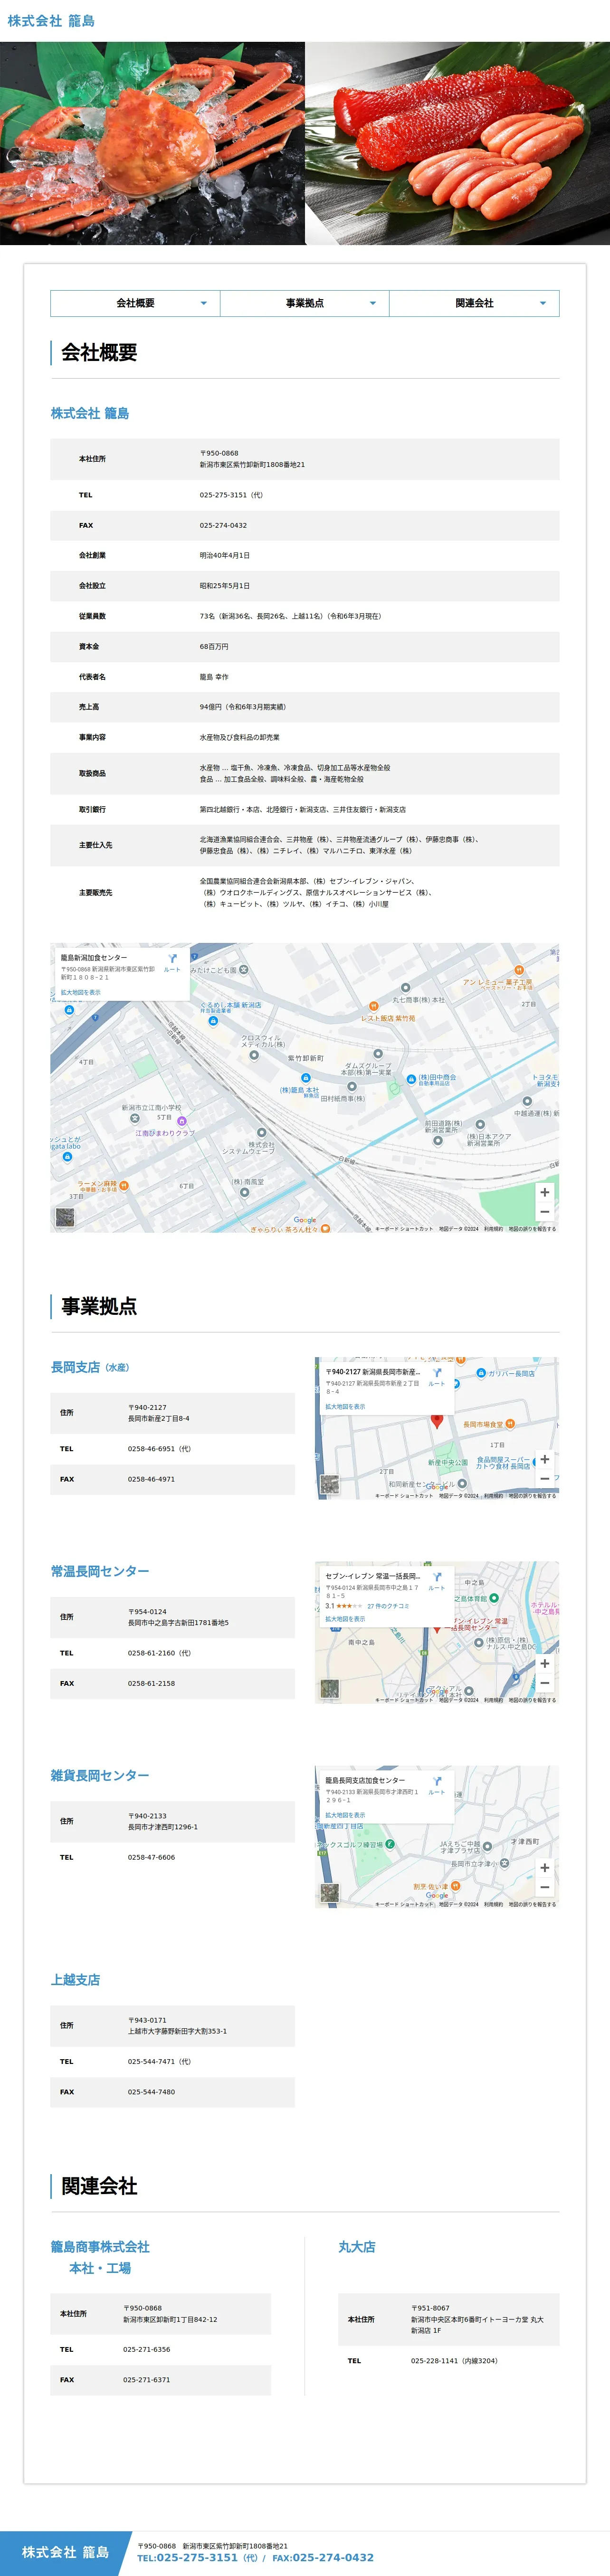Click ラーメン麻辣 restaurant marker on map
Viewport: 610px width, 2576px height.
[x=124, y=1186]
